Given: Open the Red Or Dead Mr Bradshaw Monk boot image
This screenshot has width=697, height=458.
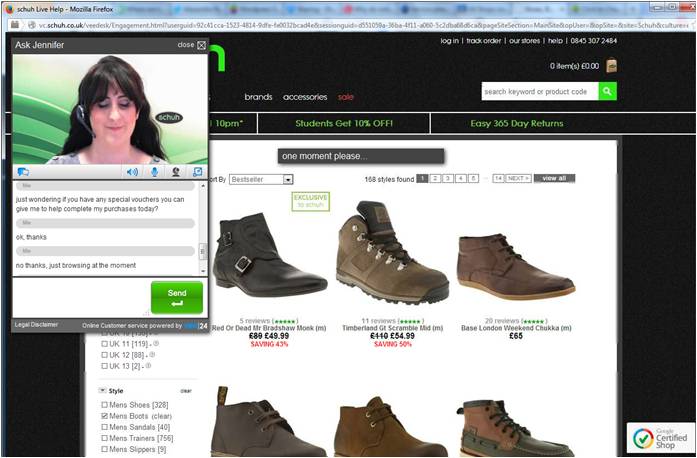Looking at the screenshot, I should pyautogui.click(x=269, y=256).
